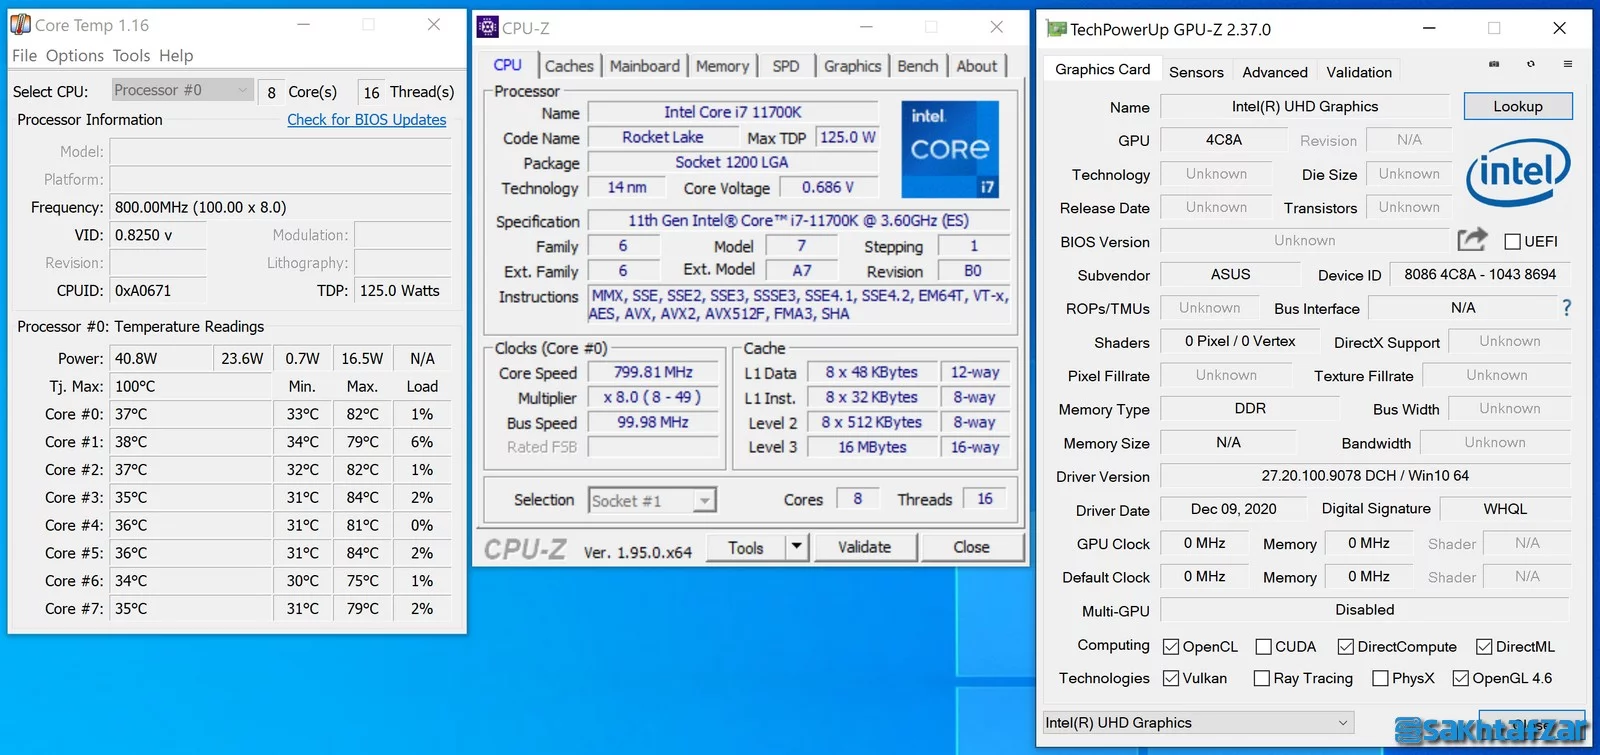Toggle the DirectML checkbox
The height and width of the screenshot is (755, 1600).
pos(1484,647)
